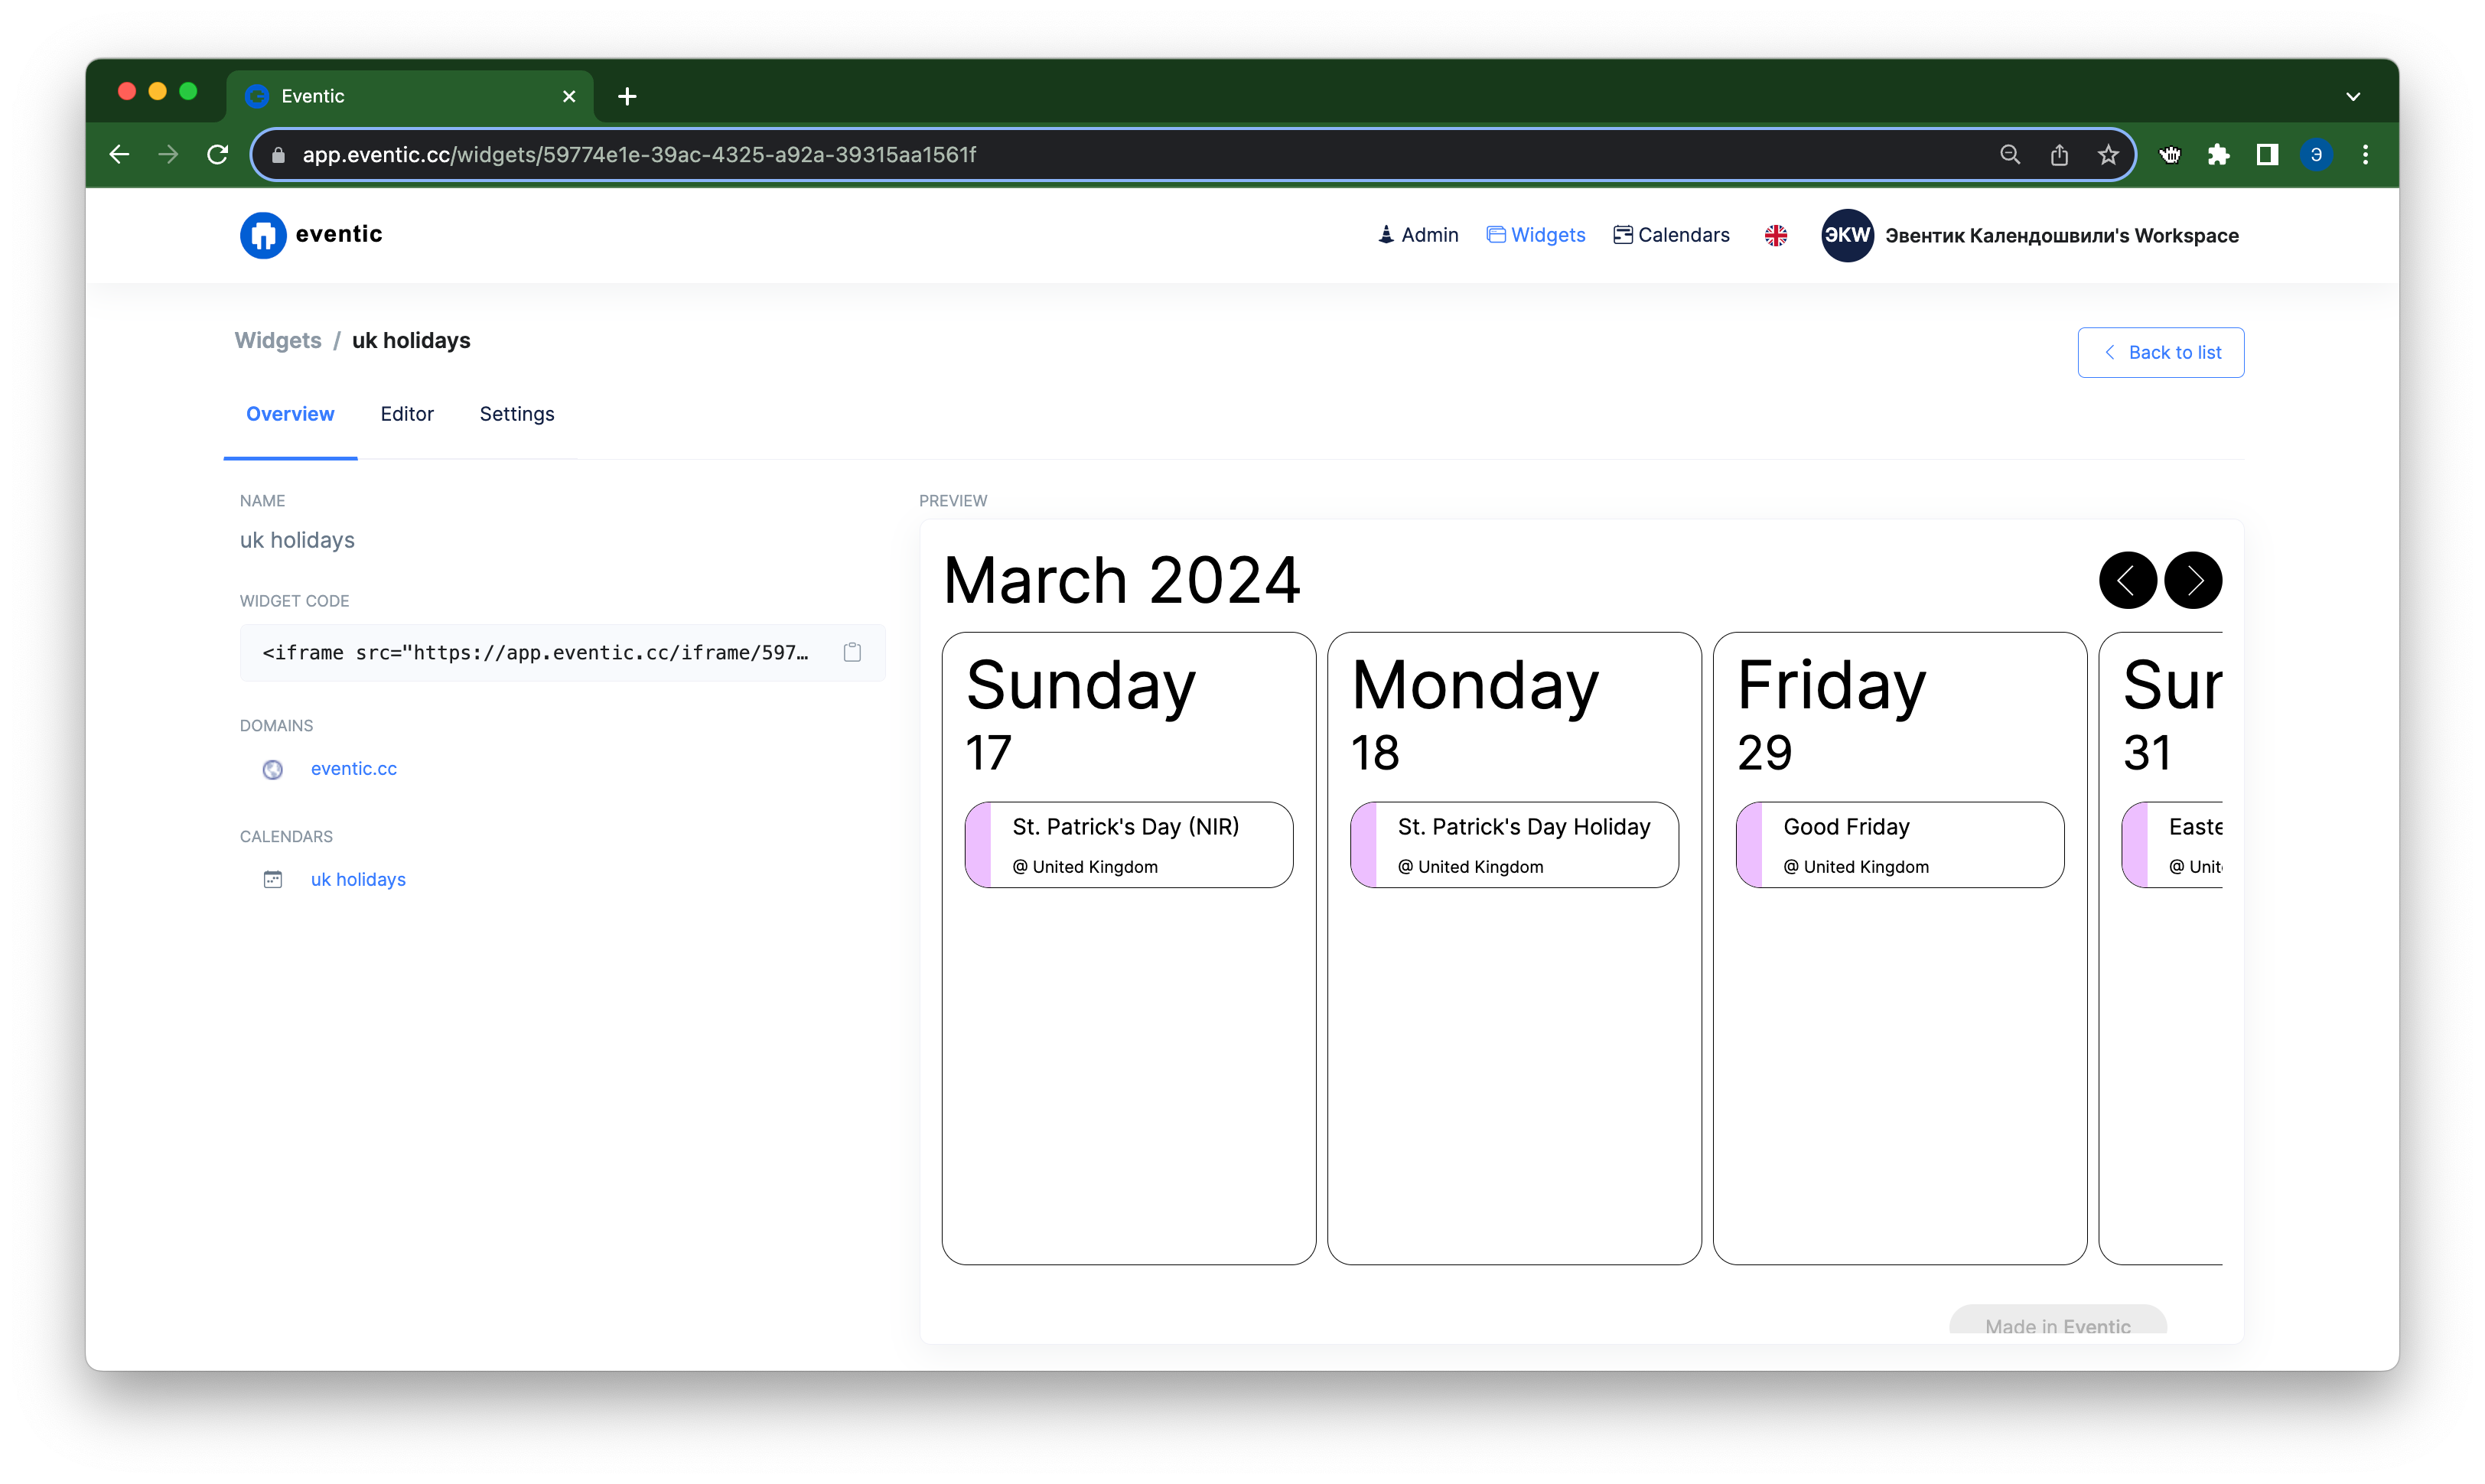Reload the page

[x=217, y=154]
